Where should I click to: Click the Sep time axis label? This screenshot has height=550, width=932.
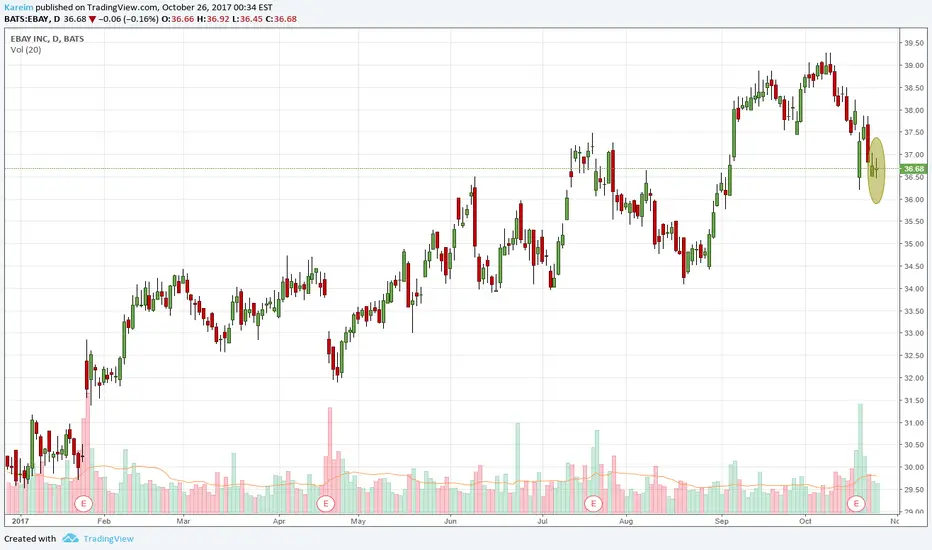click(721, 521)
